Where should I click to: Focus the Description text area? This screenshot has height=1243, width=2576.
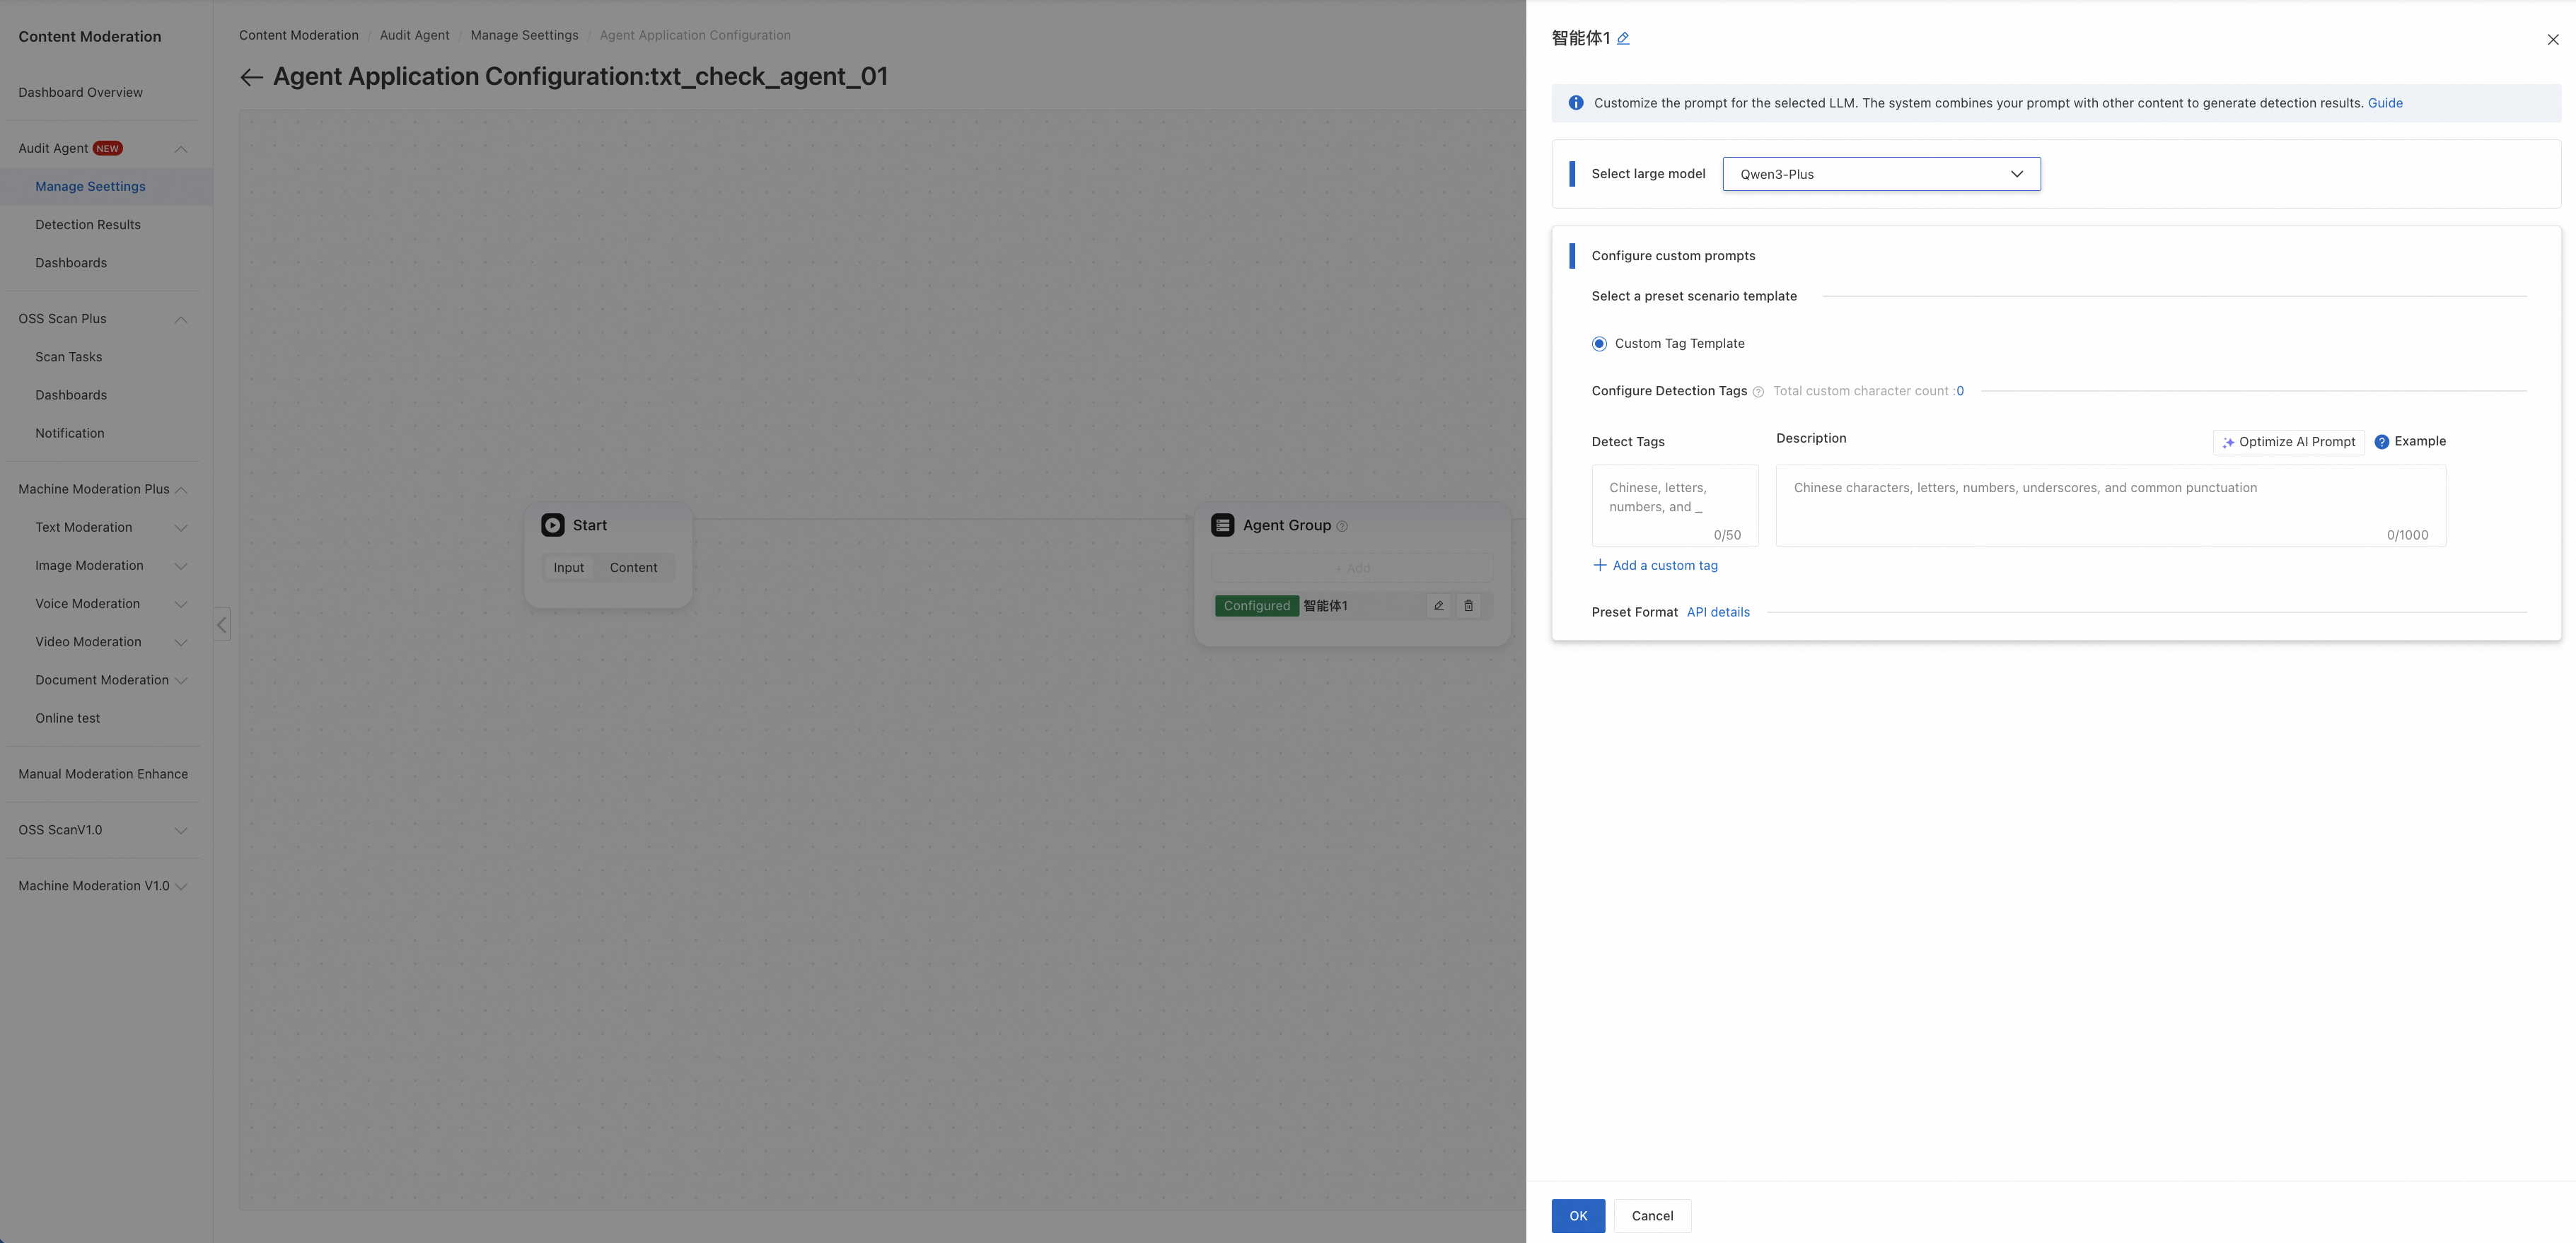(x=2110, y=505)
